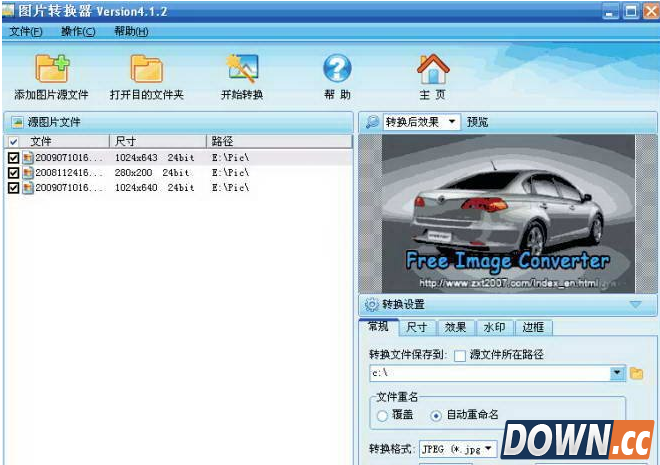660x465 pixels.
Task: Click file icon of 1024x643 image row
Action: (x=28, y=158)
